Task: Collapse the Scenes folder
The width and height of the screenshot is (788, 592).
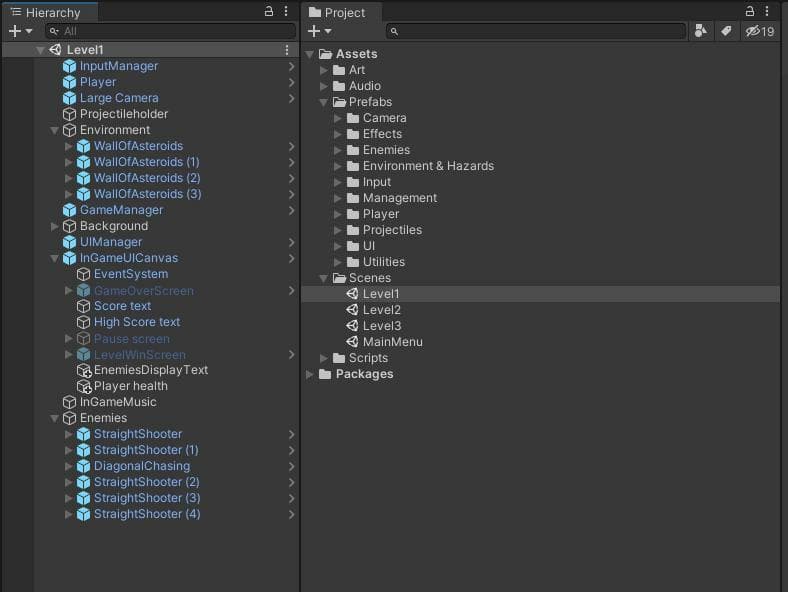Action: [324, 278]
